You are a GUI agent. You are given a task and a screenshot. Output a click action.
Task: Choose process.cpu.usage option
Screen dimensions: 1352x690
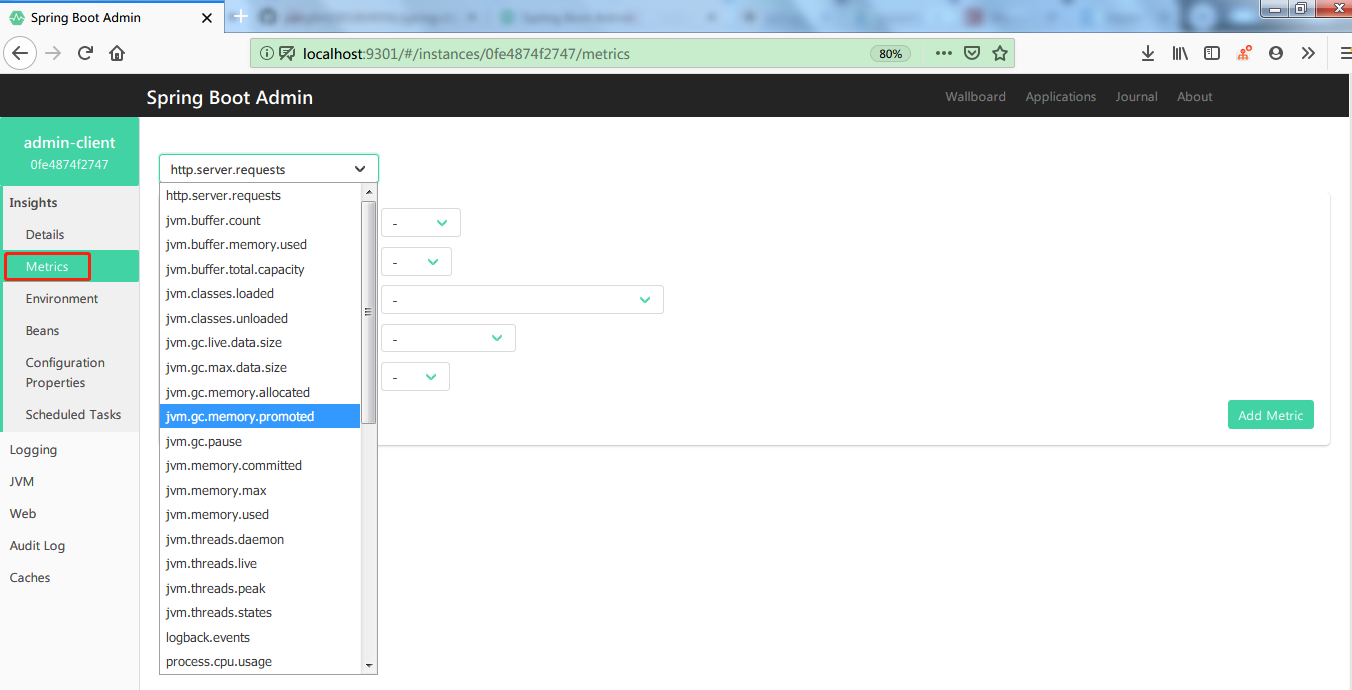[x=260, y=662]
